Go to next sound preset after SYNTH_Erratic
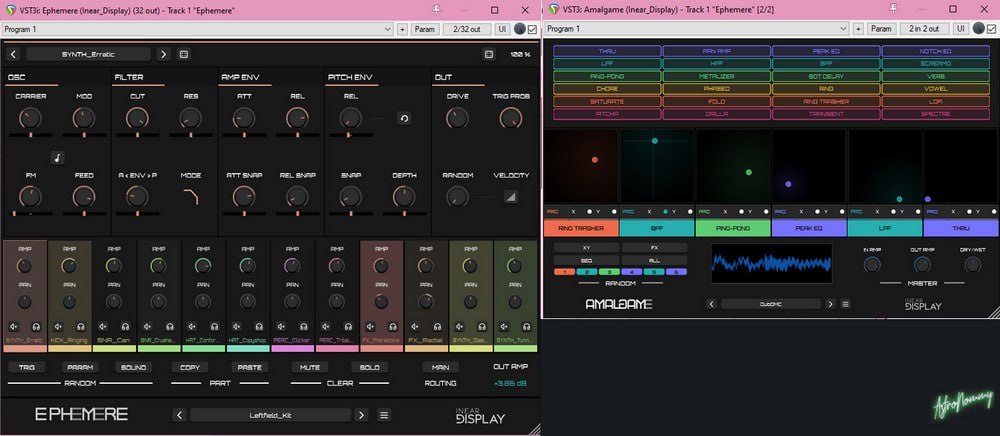1000x436 pixels. 163,54
